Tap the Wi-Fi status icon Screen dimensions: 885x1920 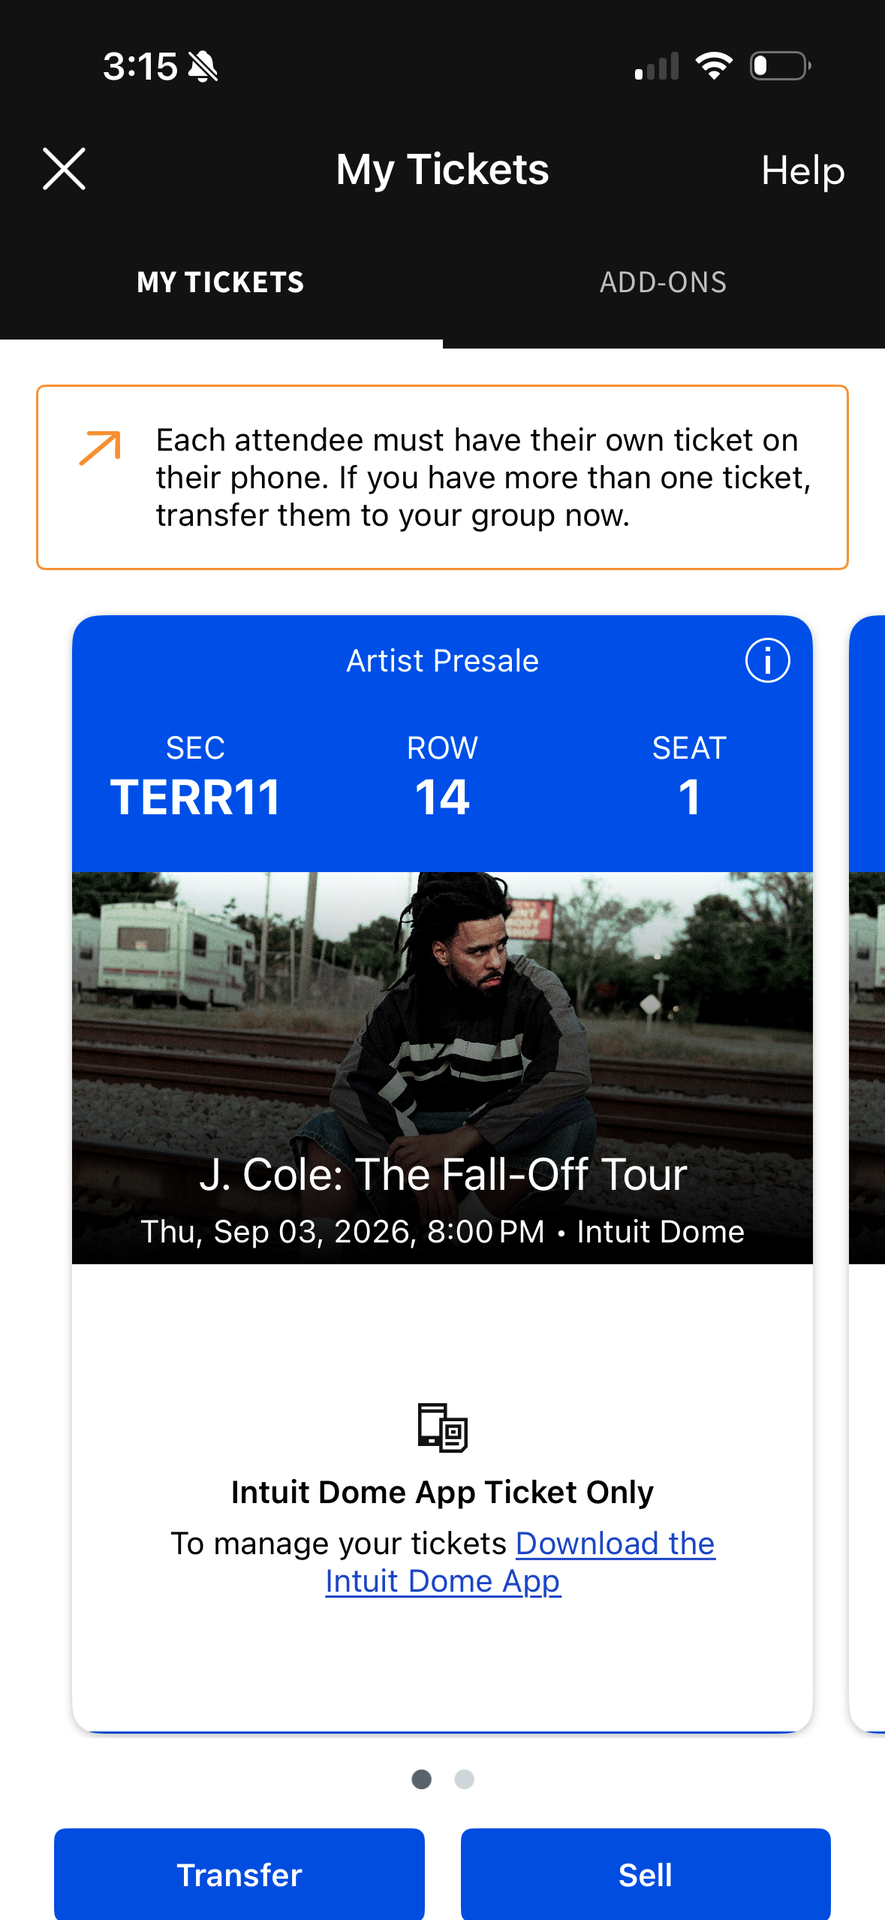pyautogui.click(x=714, y=66)
